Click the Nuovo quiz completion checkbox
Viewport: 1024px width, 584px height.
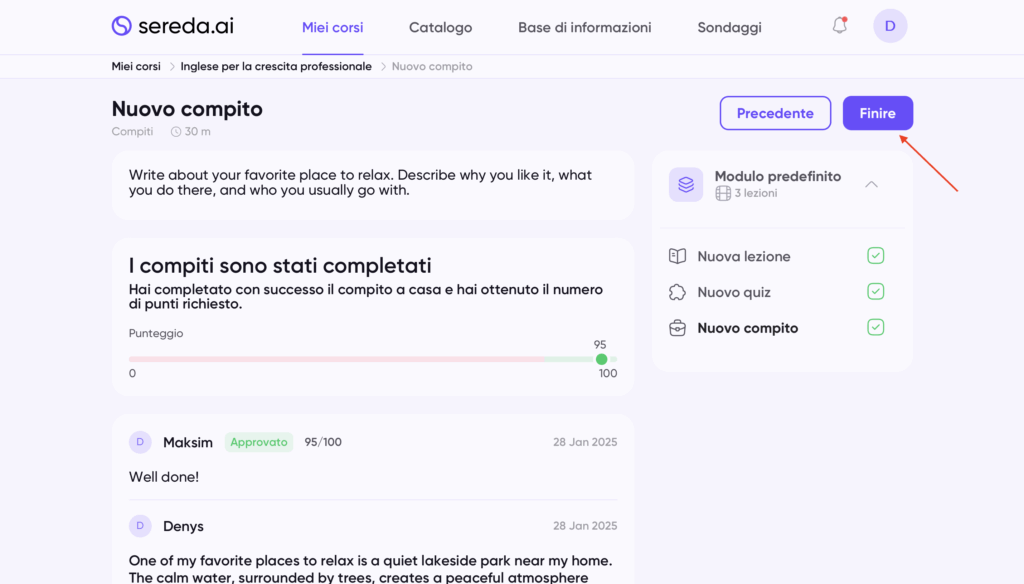(876, 292)
